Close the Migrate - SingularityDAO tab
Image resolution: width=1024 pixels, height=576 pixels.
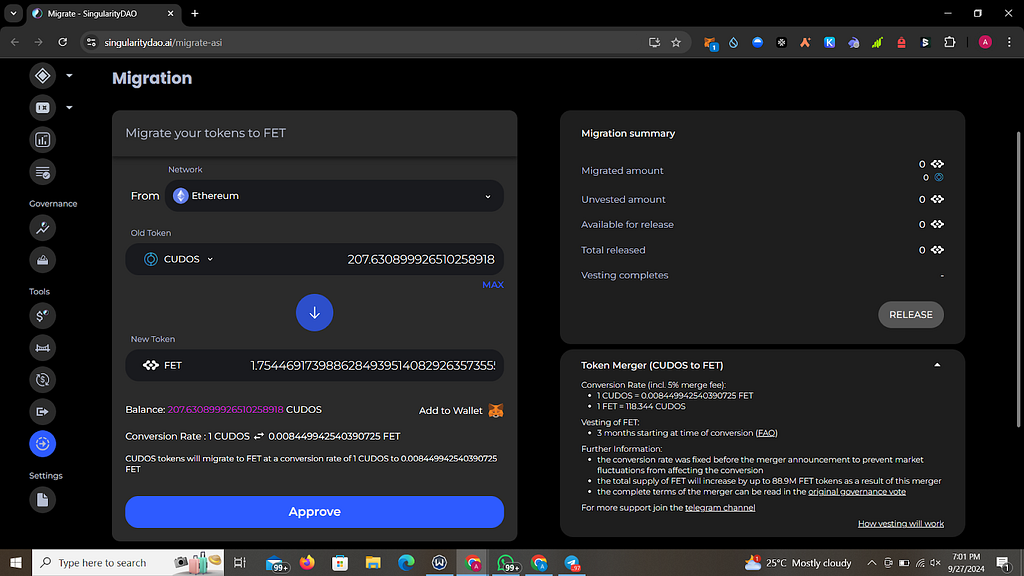pos(170,13)
